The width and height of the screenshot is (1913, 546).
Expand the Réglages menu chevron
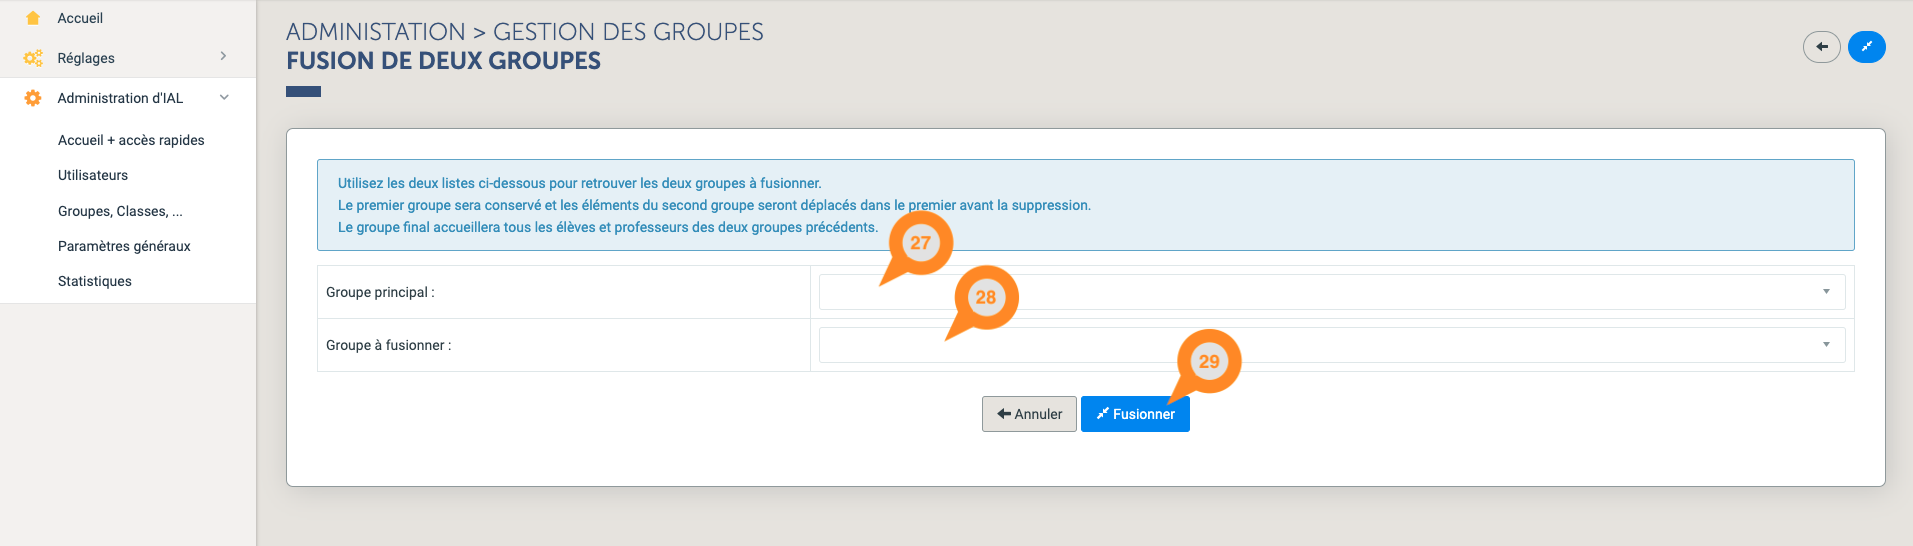click(x=223, y=56)
